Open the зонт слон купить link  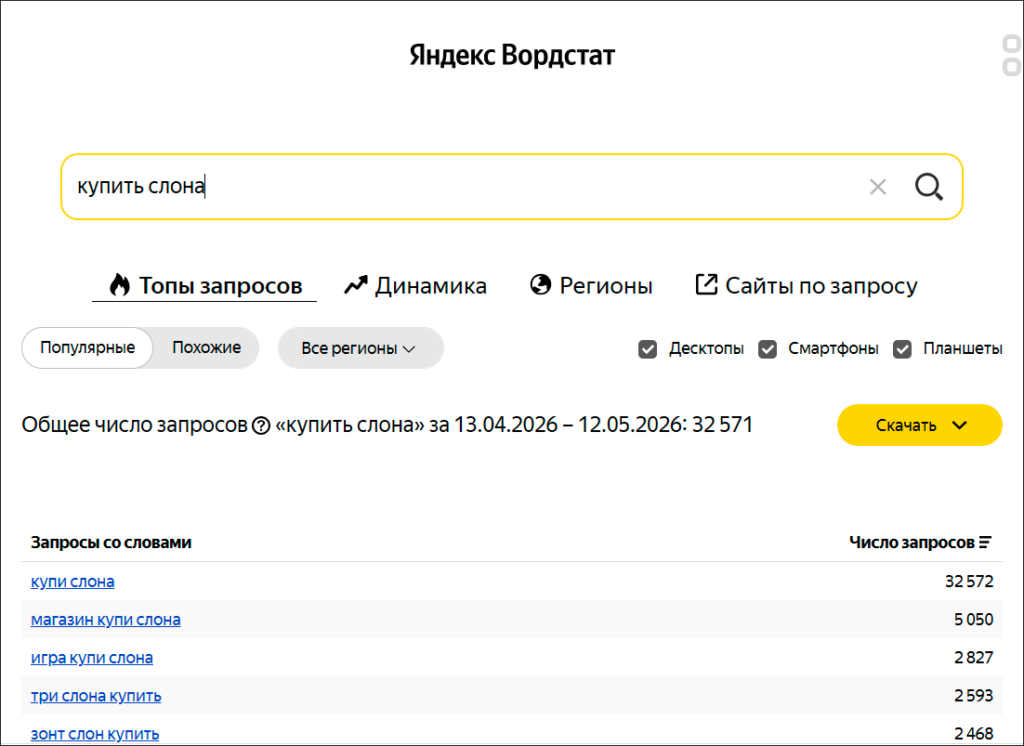tap(95, 734)
